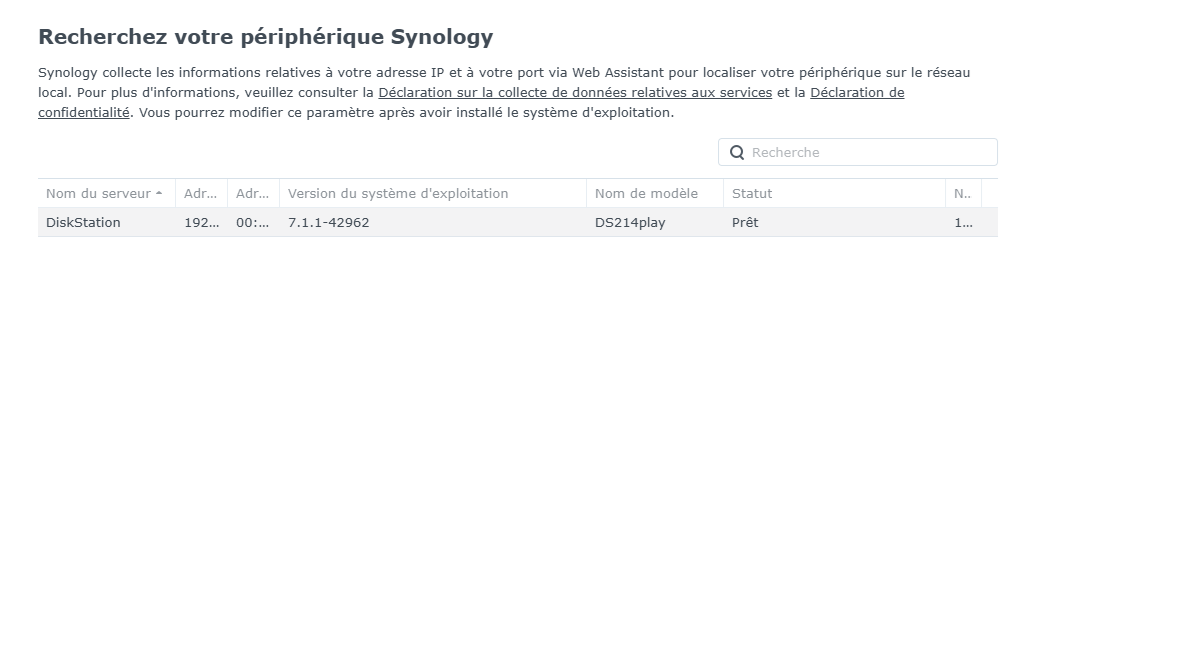The height and width of the screenshot is (648, 1187).
Task: Click Adr... header left of Version column
Action: pyautogui.click(x=254, y=194)
